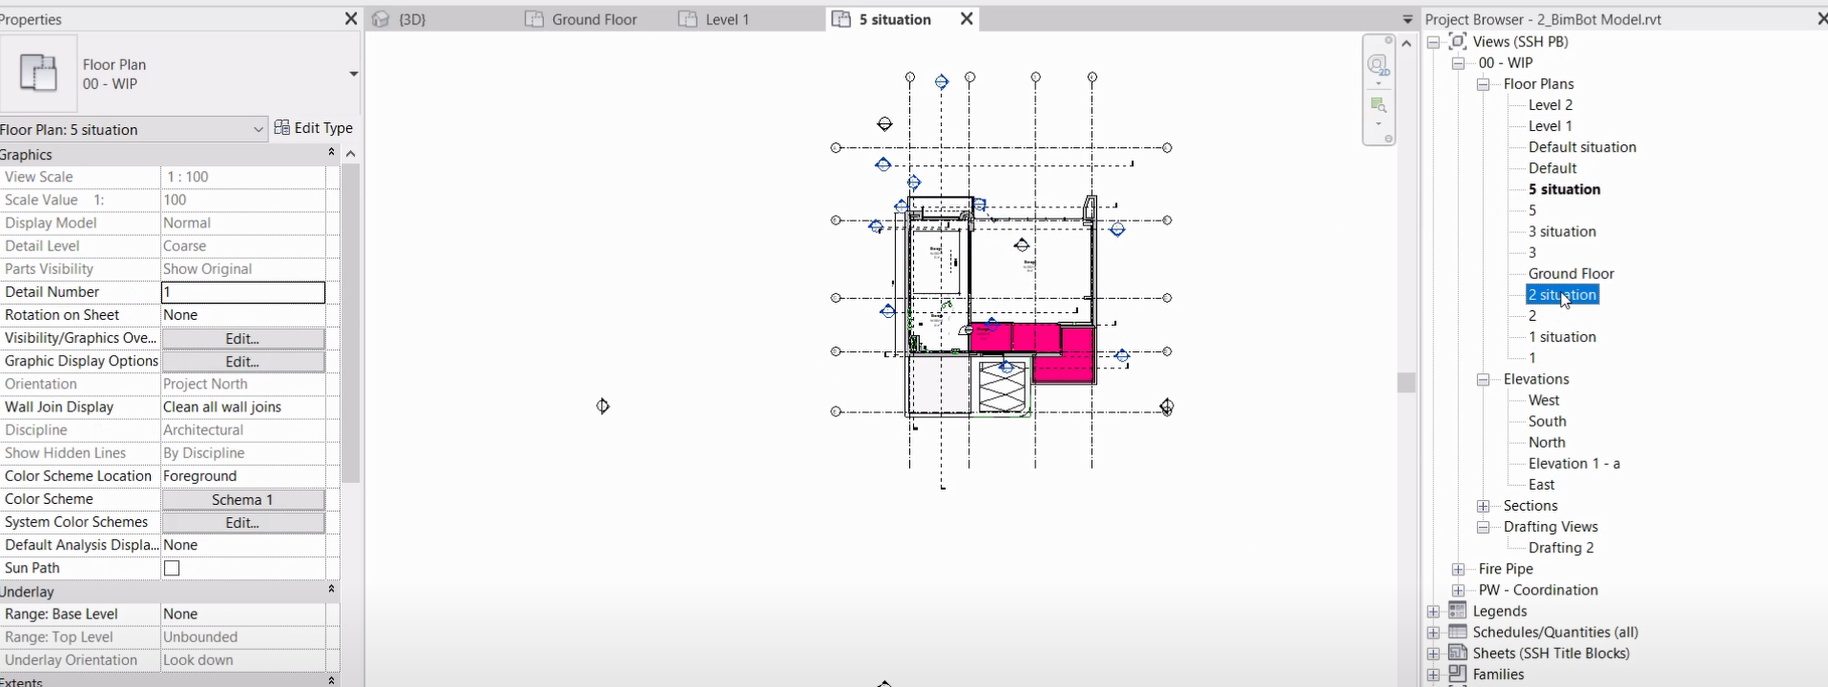Switch to the {3D} view tab

[412, 19]
